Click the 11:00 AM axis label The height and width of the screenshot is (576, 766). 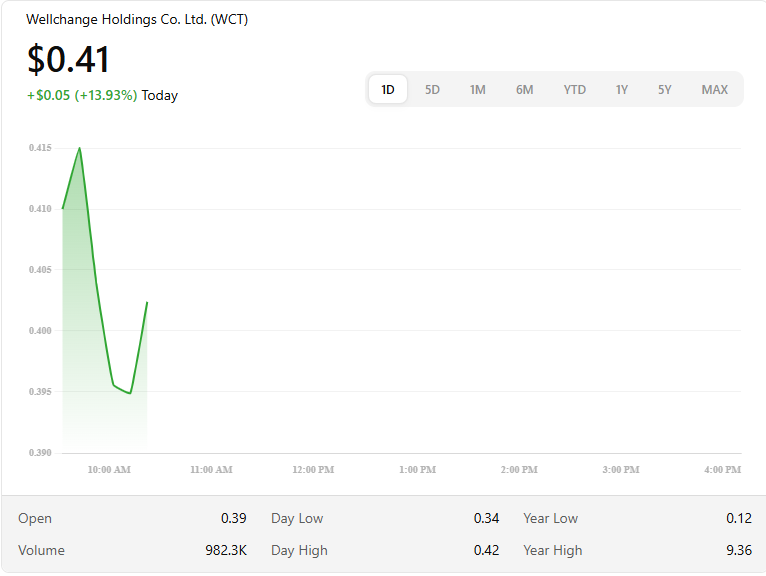[x=211, y=469]
